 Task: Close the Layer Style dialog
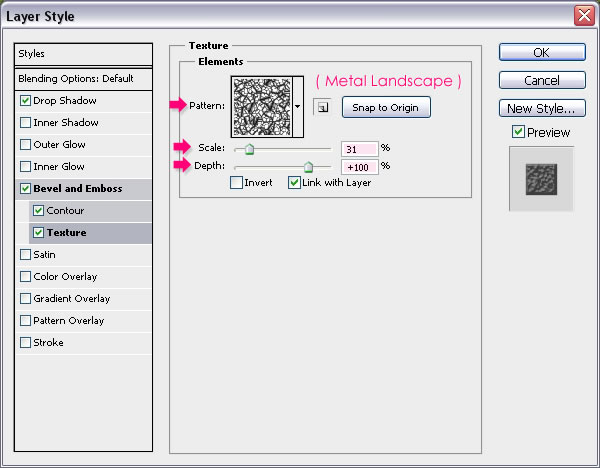(x=584, y=16)
